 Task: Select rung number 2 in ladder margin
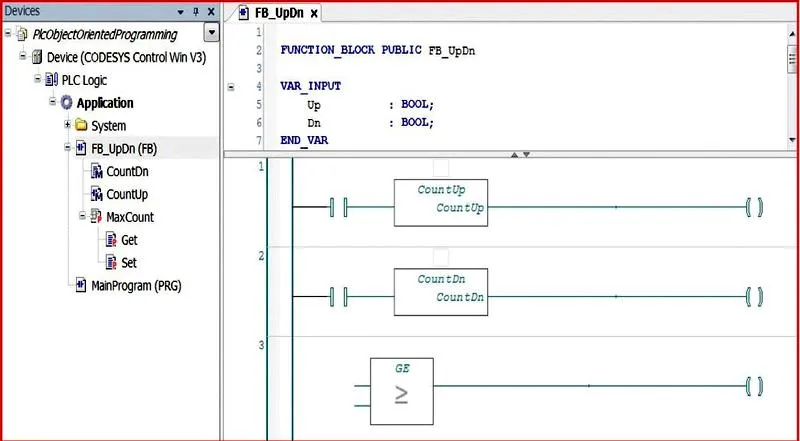(262, 256)
